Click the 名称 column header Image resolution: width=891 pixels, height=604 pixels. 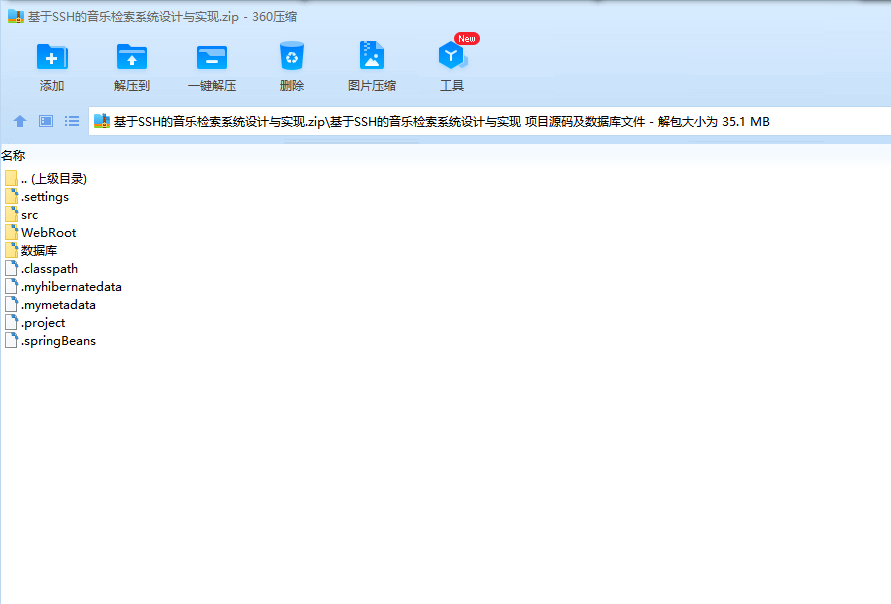(x=13, y=155)
